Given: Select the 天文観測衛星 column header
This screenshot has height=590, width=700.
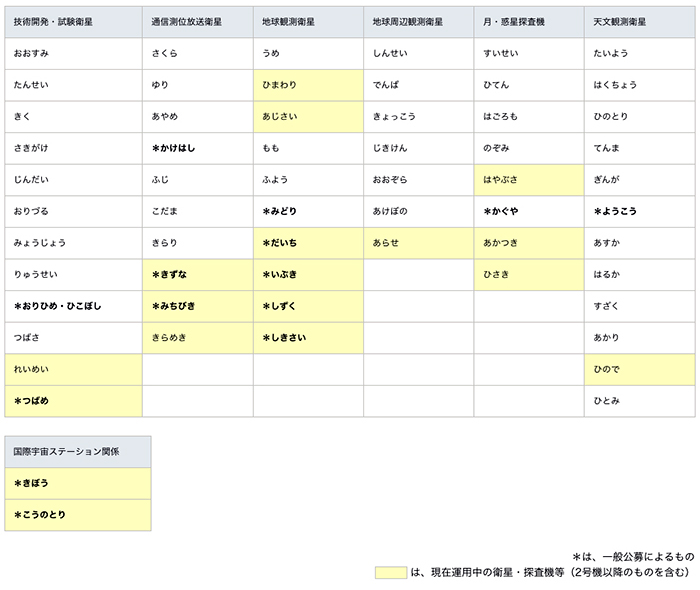Looking at the screenshot, I should [x=640, y=22].
